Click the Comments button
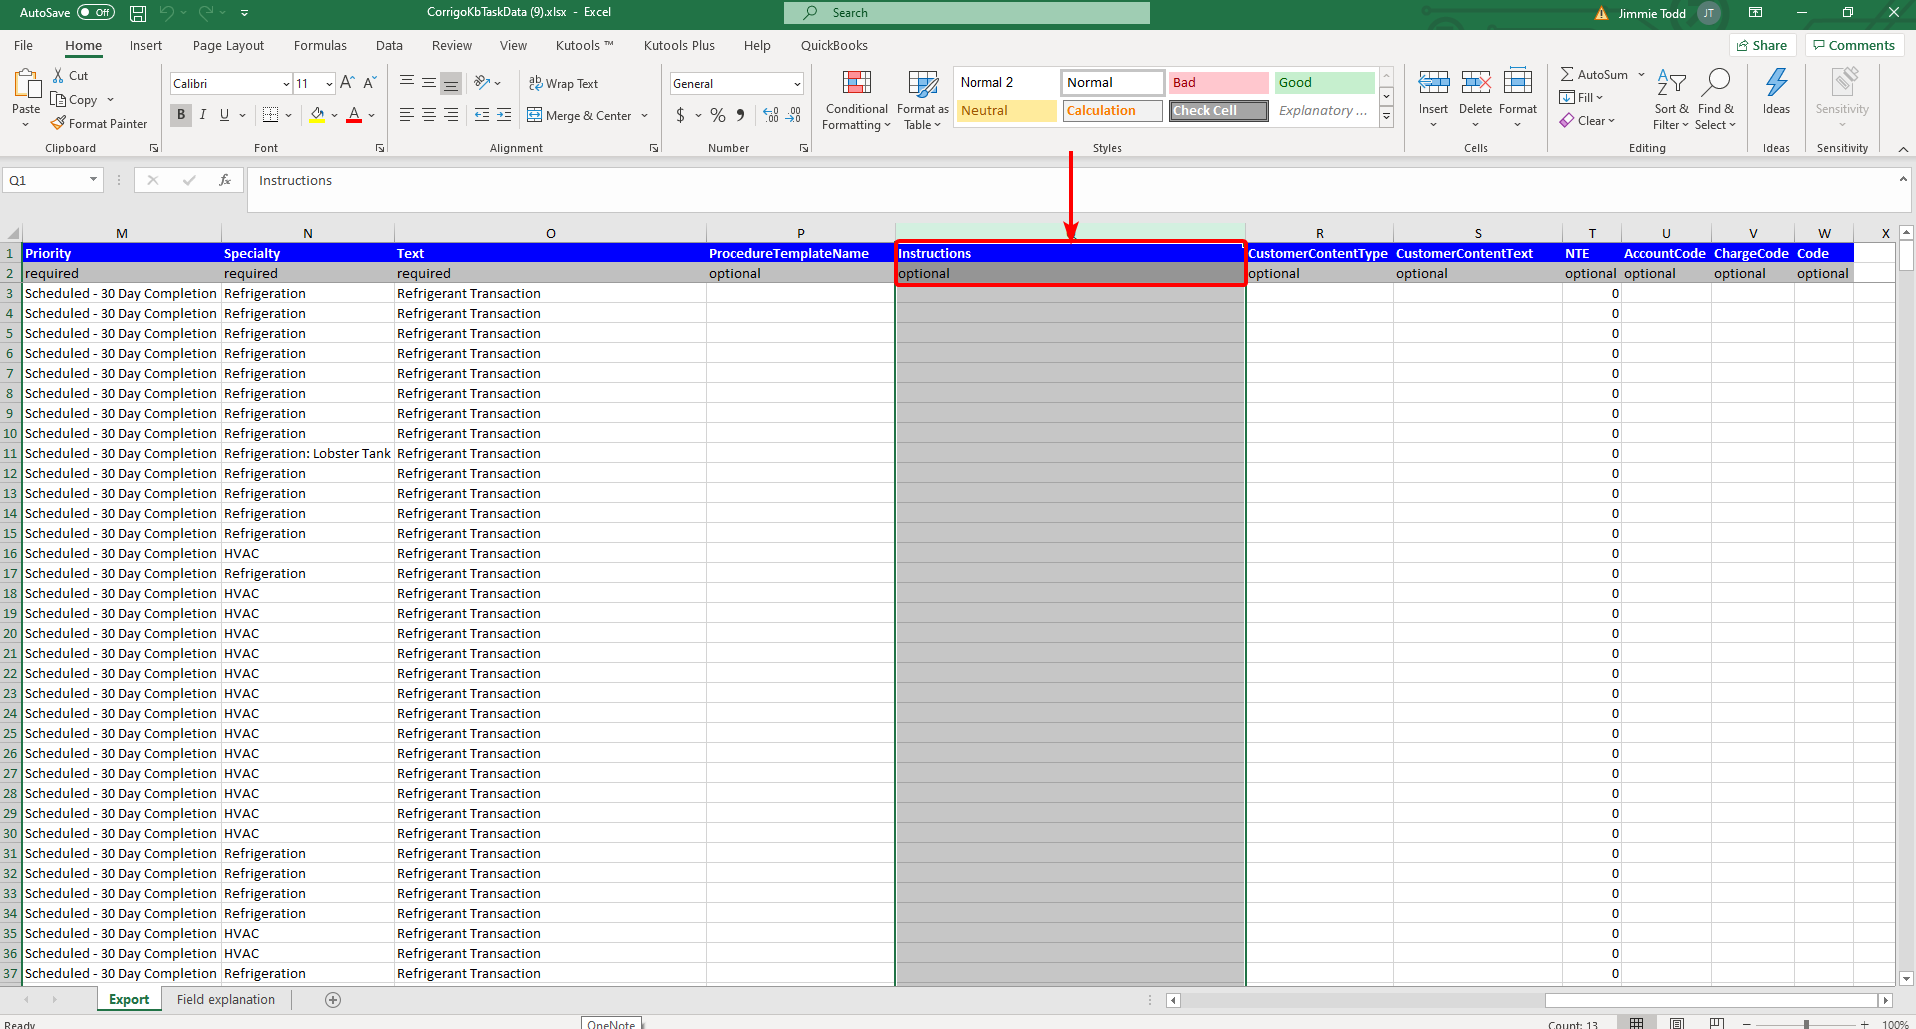 click(x=1853, y=46)
